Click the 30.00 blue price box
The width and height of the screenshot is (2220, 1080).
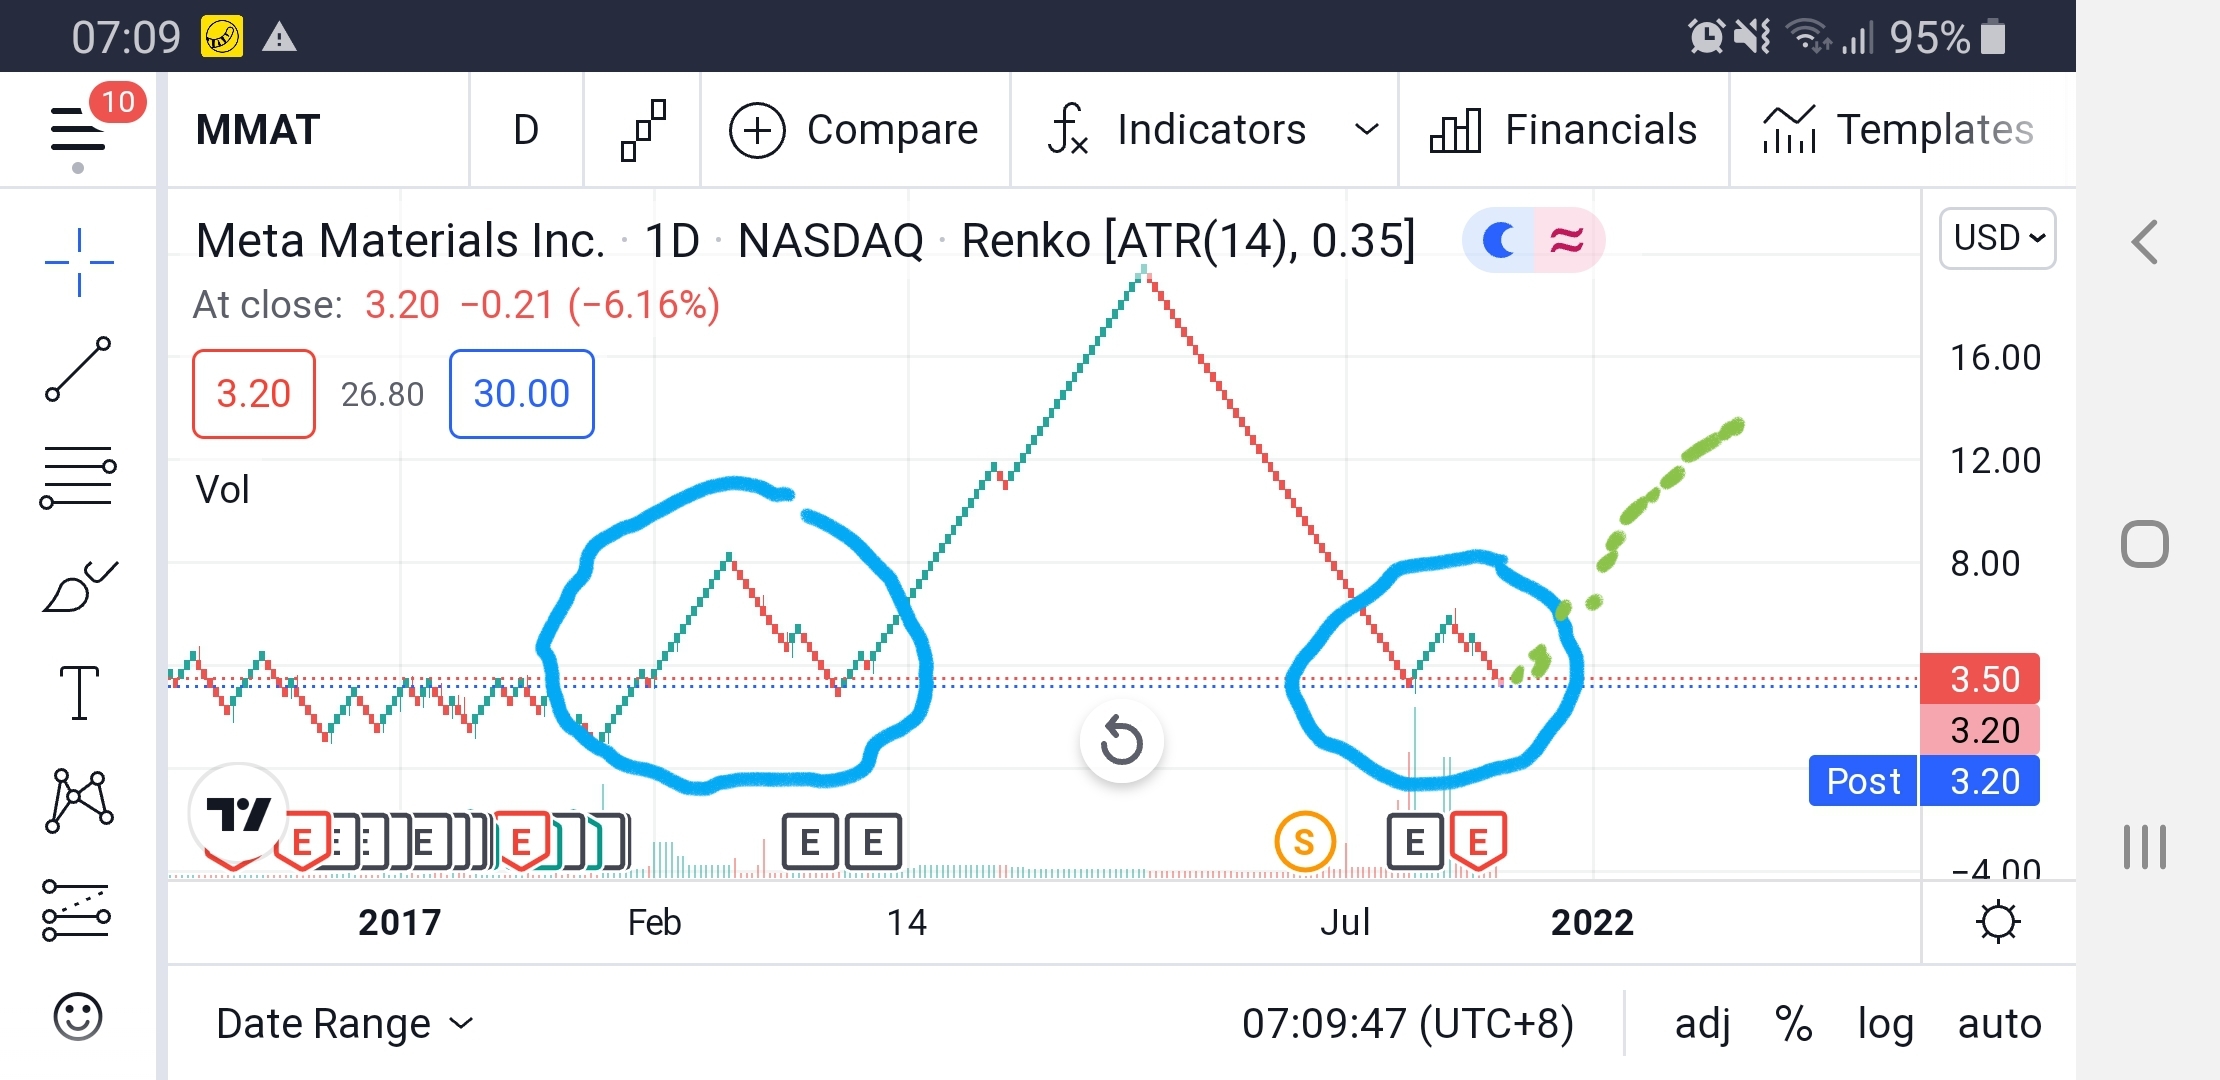(x=521, y=394)
